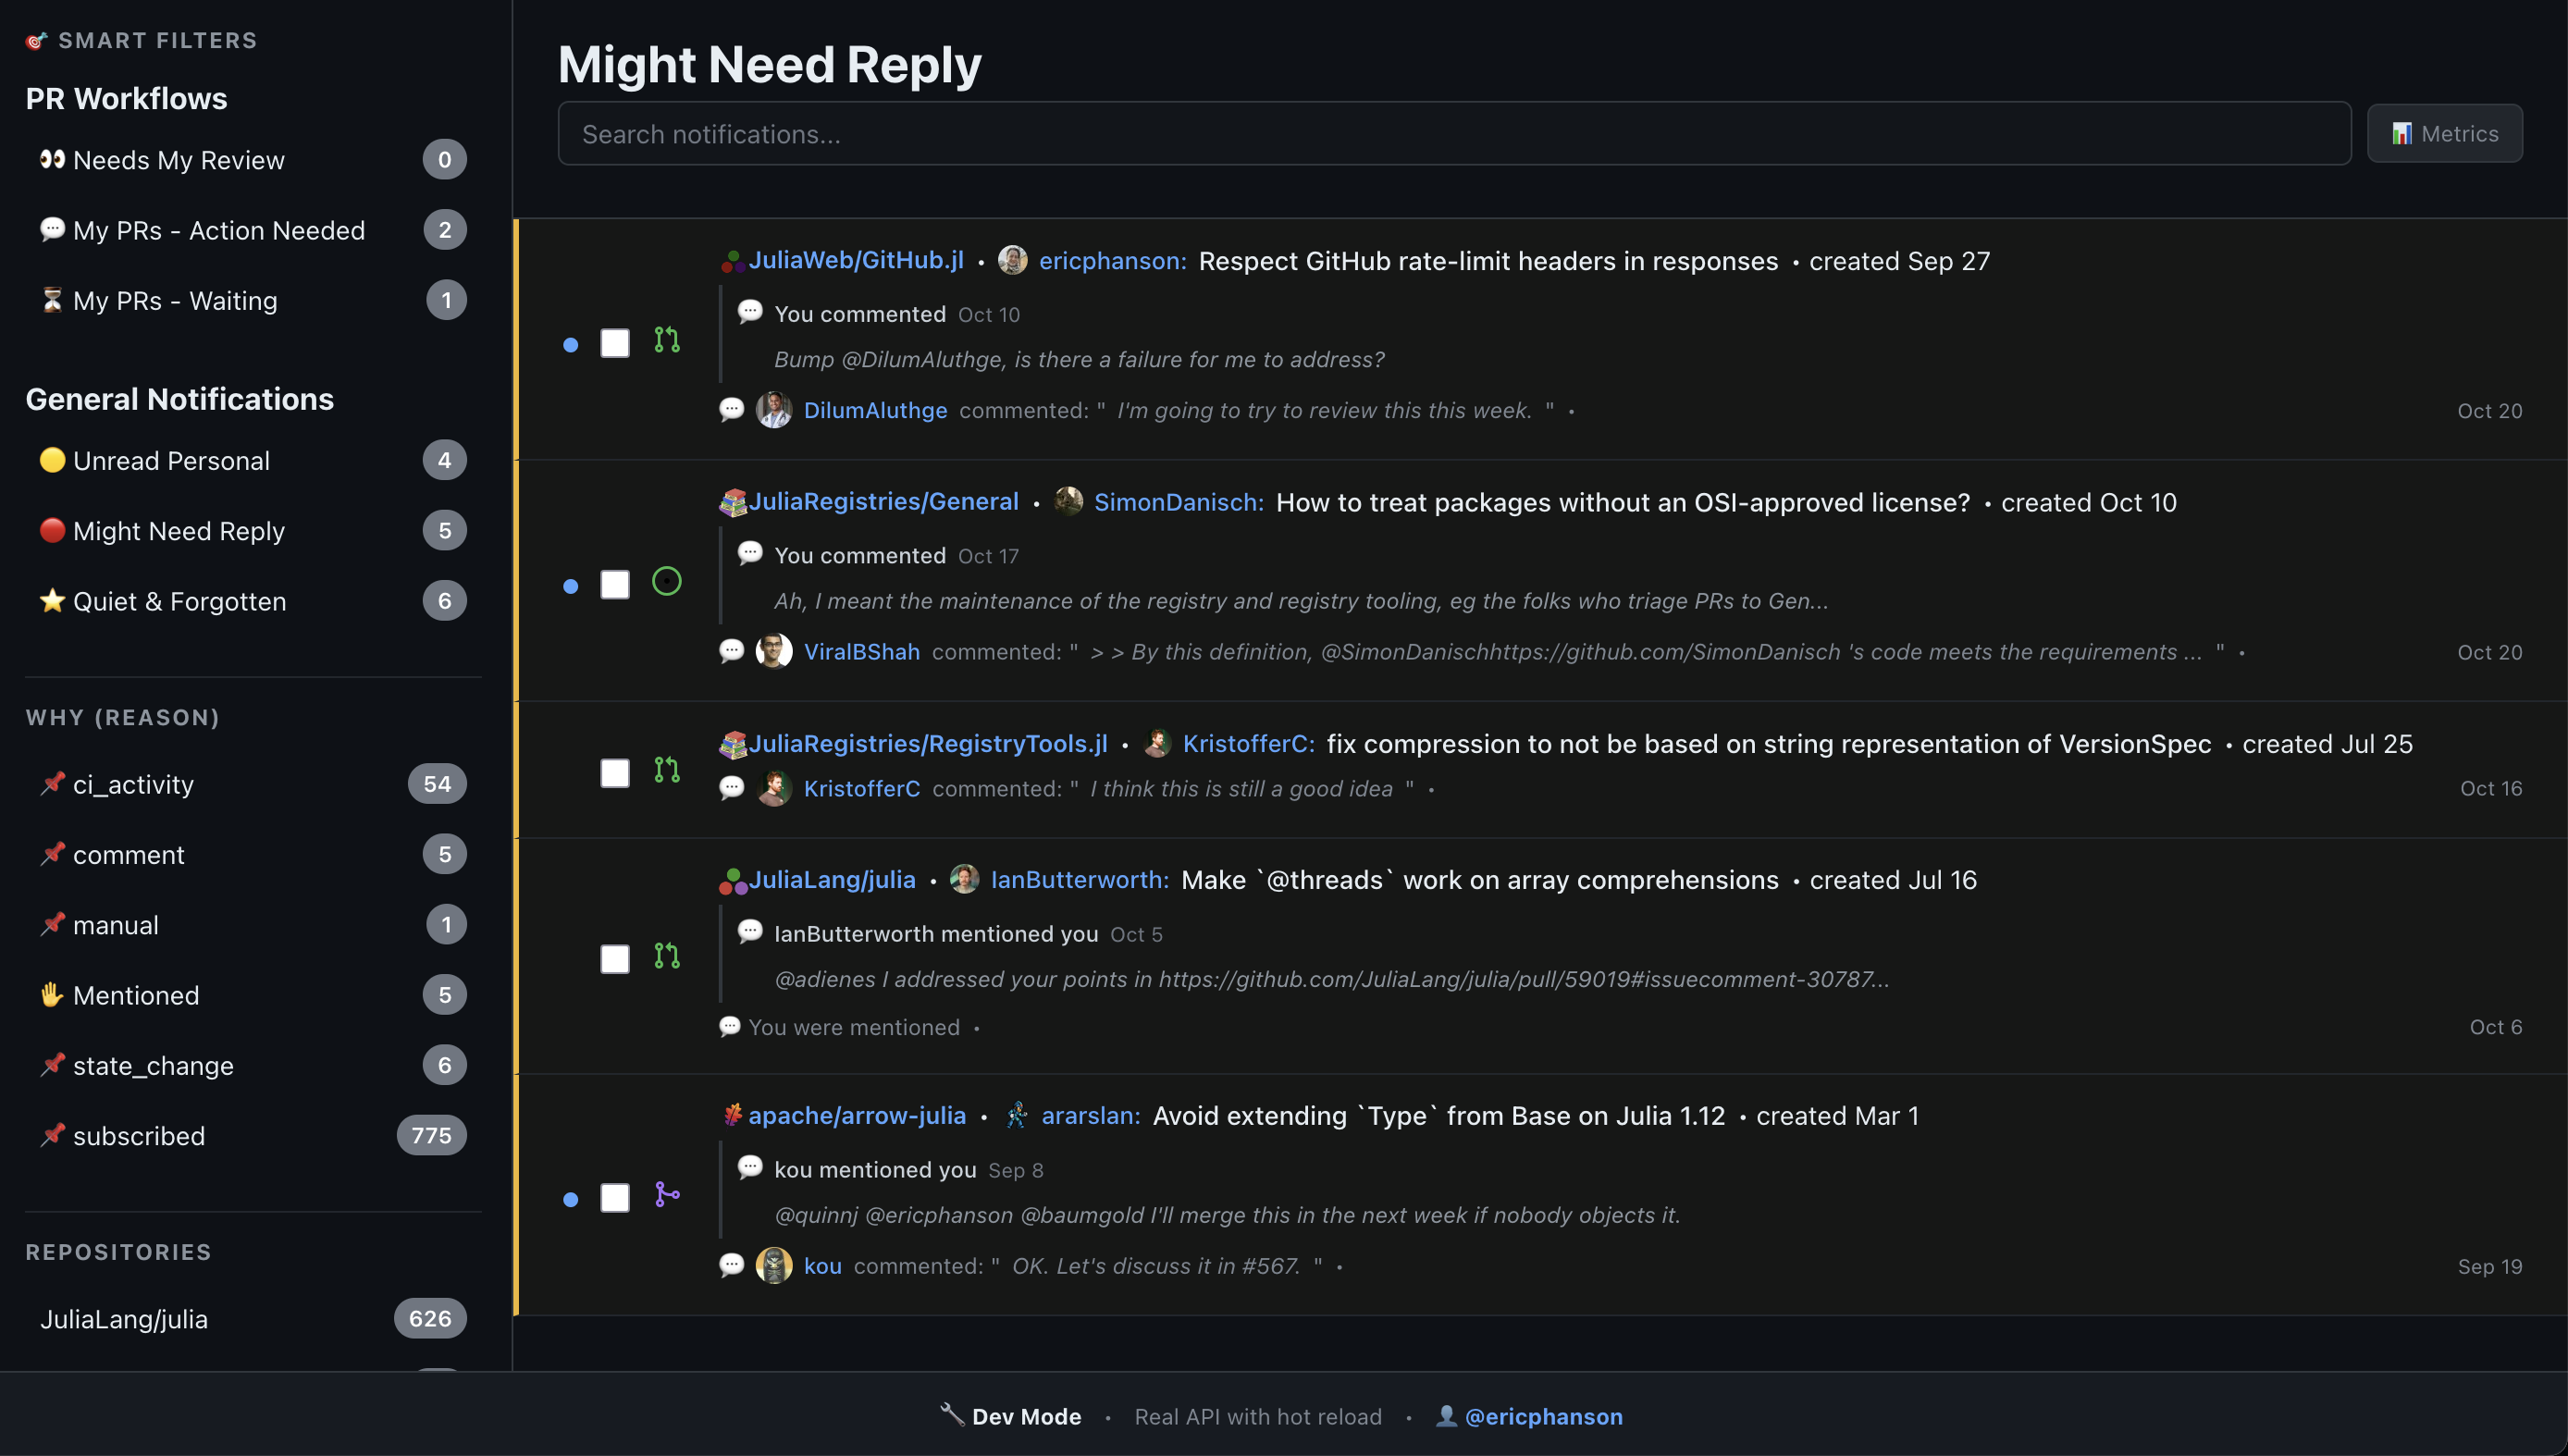Click DilumAluthge's avatar image

pos(774,410)
